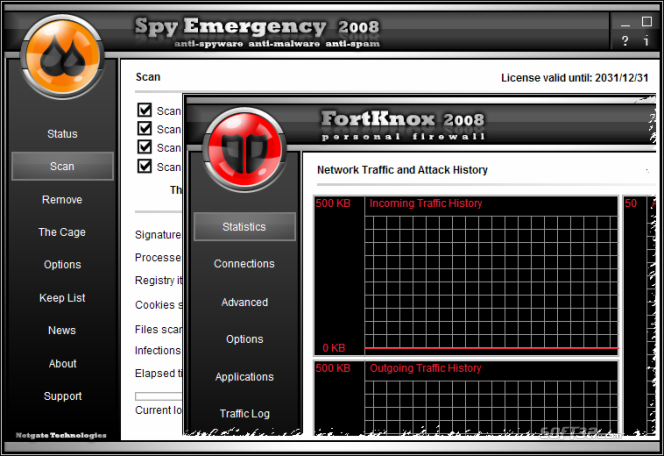
Task: Click '500 KB' on incoming traffic graph
Action: pyautogui.click(x=333, y=203)
